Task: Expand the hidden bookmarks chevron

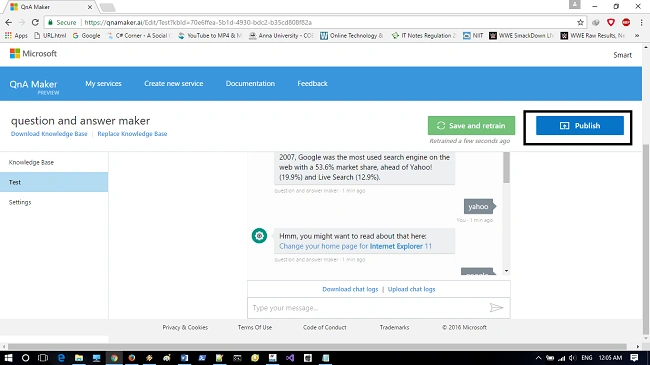Action: tap(637, 36)
